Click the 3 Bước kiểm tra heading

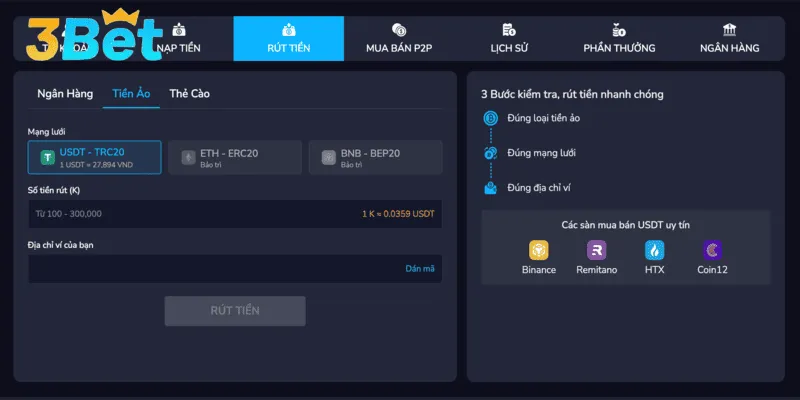click(572, 94)
